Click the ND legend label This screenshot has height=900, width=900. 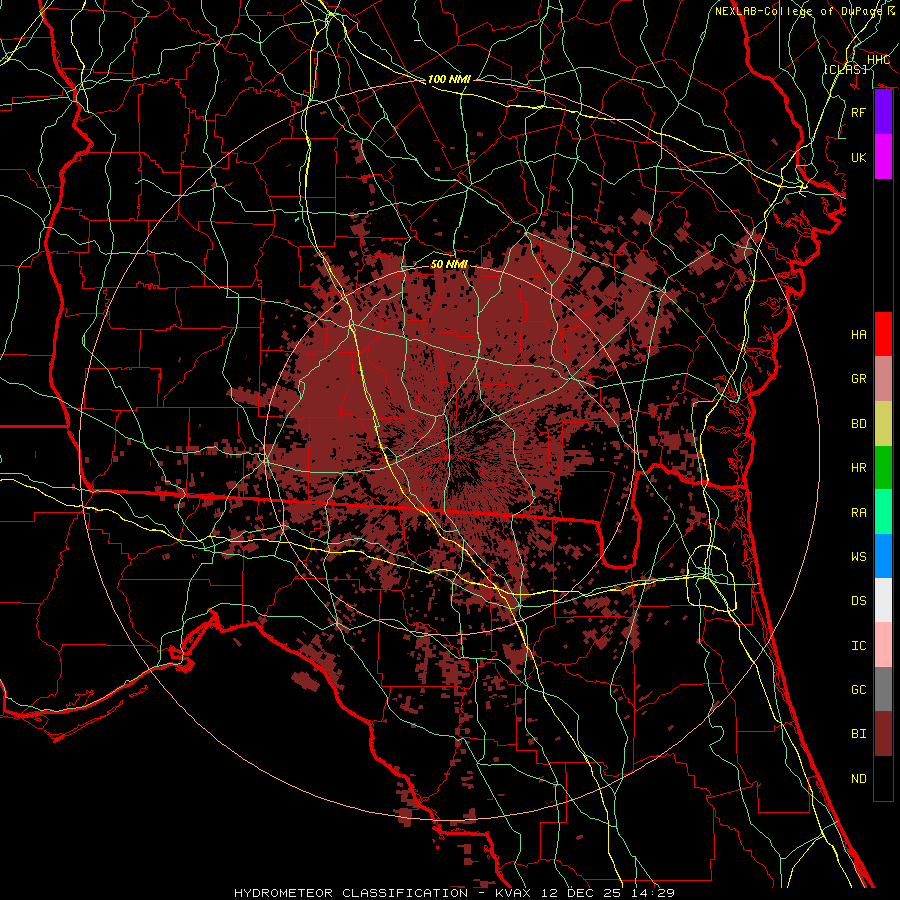point(859,779)
